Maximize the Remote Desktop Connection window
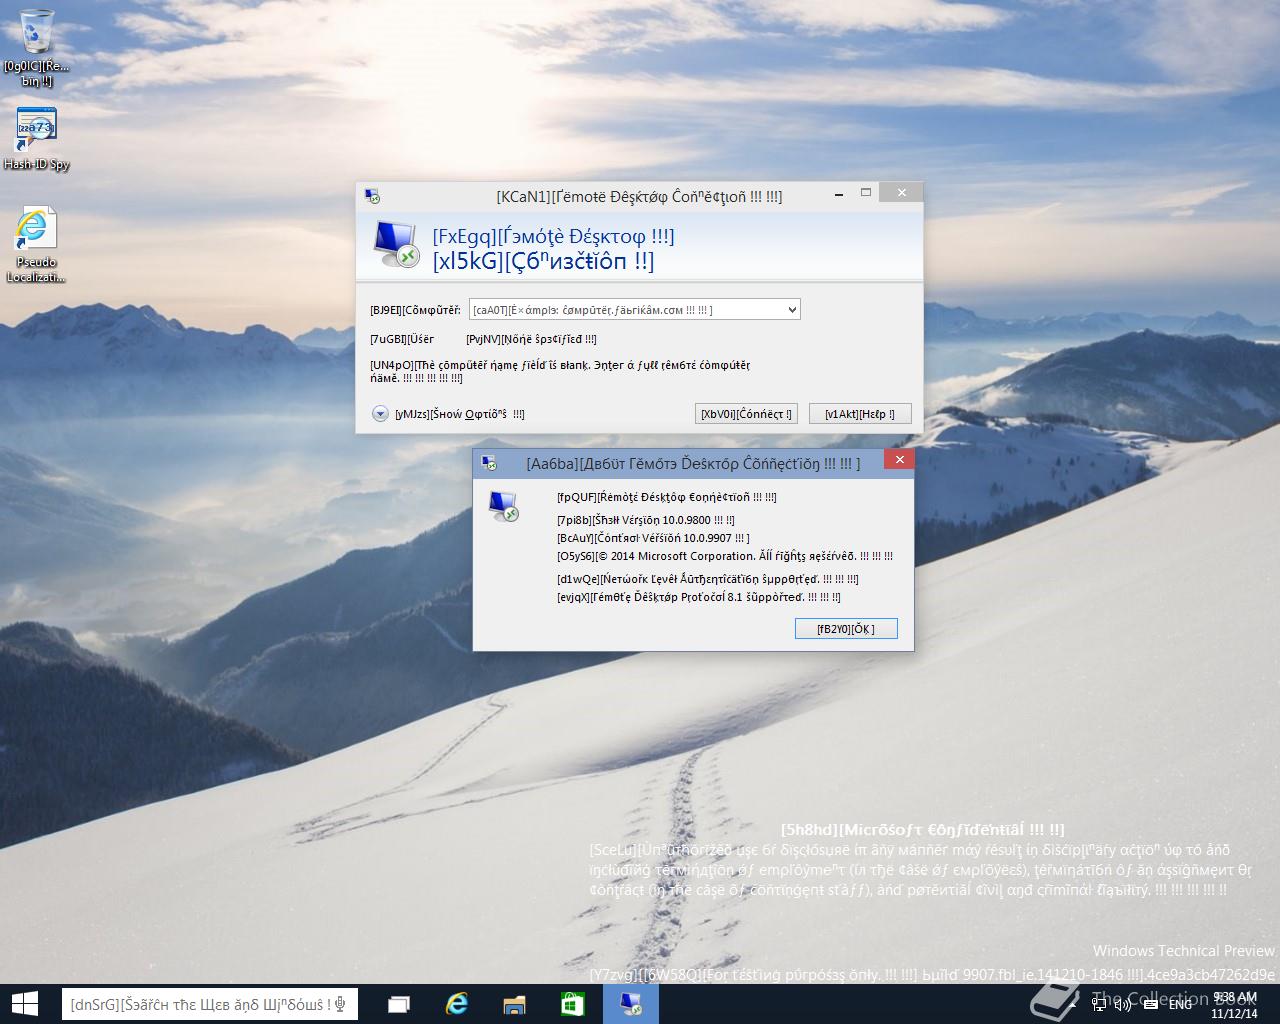 click(x=866, y=192)
